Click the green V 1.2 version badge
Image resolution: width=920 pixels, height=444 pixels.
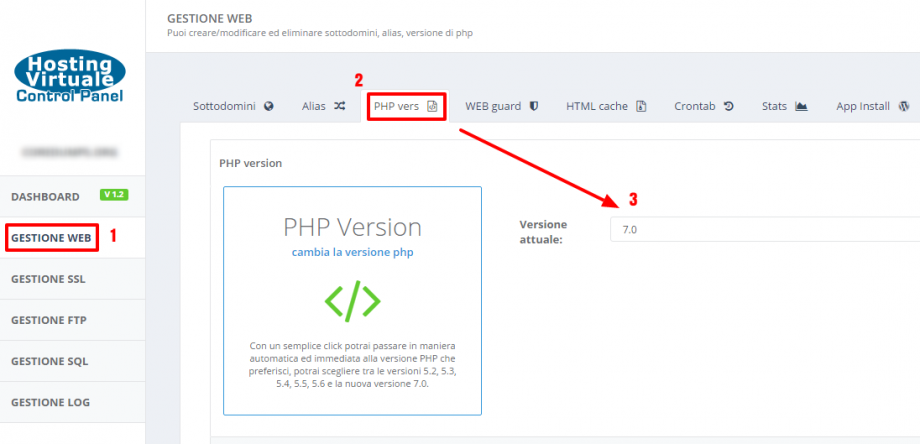pyautogui.click(x=113, y=195)
